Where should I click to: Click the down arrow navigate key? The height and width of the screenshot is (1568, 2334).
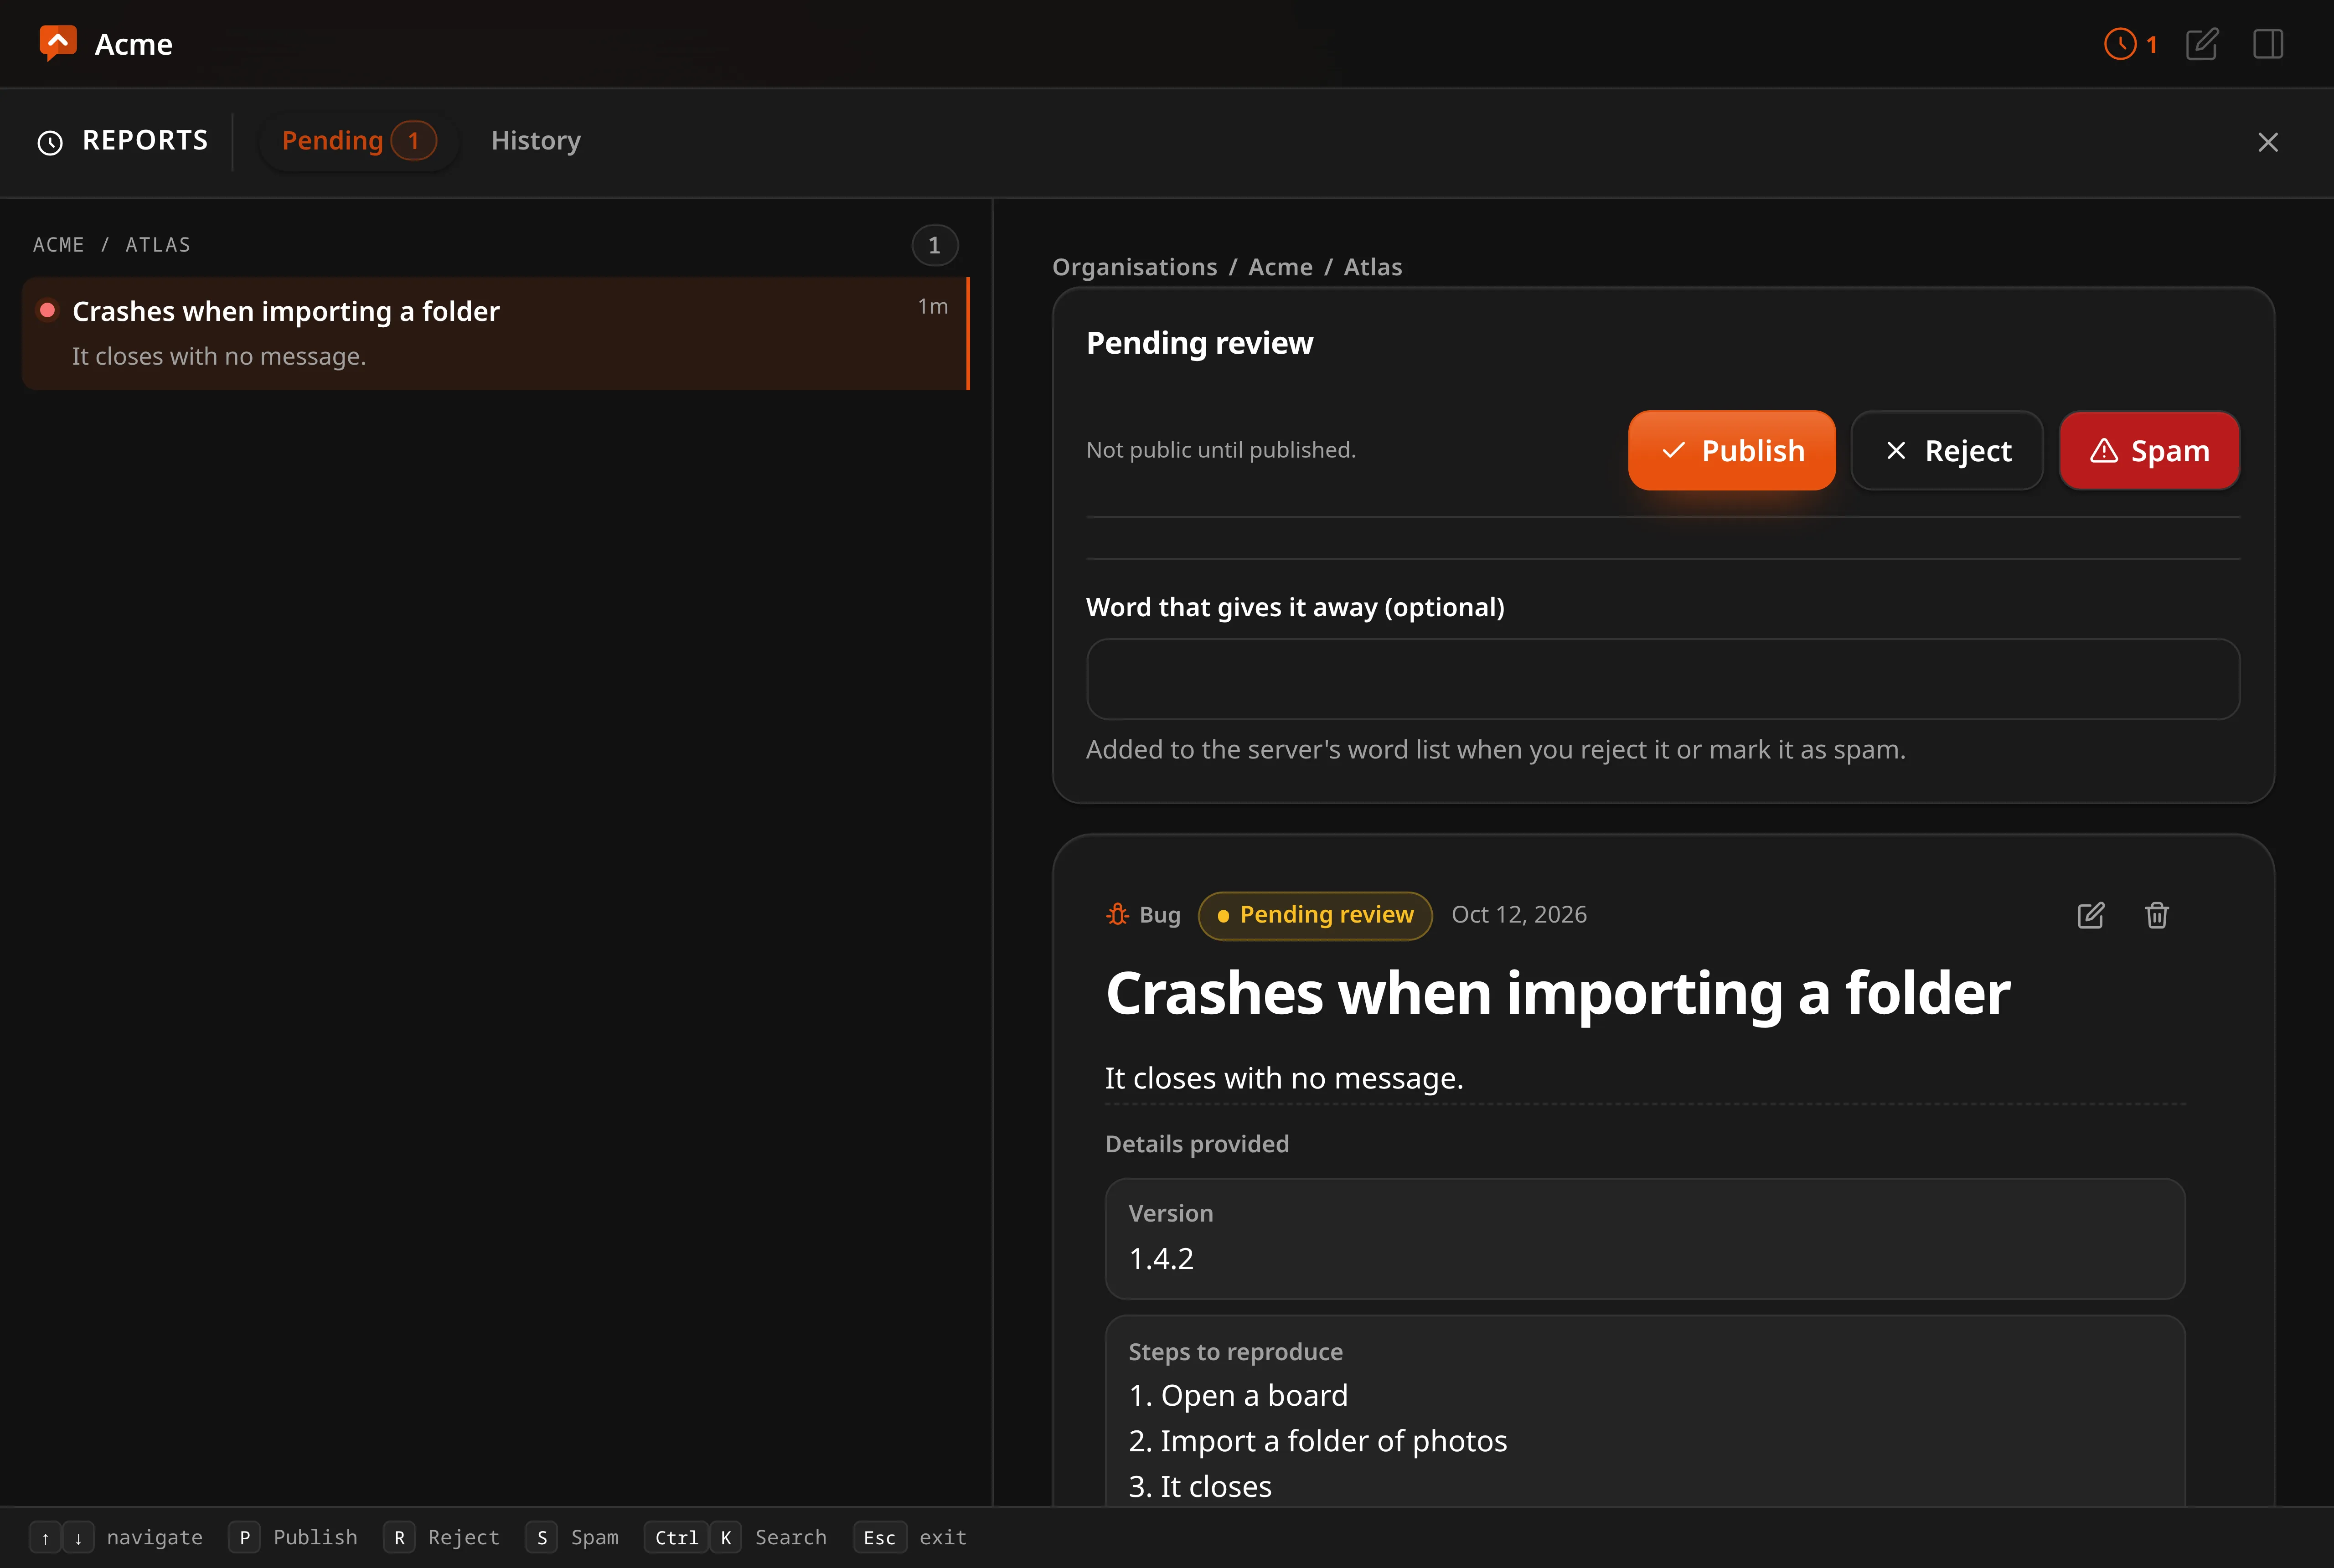(x=78, y=1537)
